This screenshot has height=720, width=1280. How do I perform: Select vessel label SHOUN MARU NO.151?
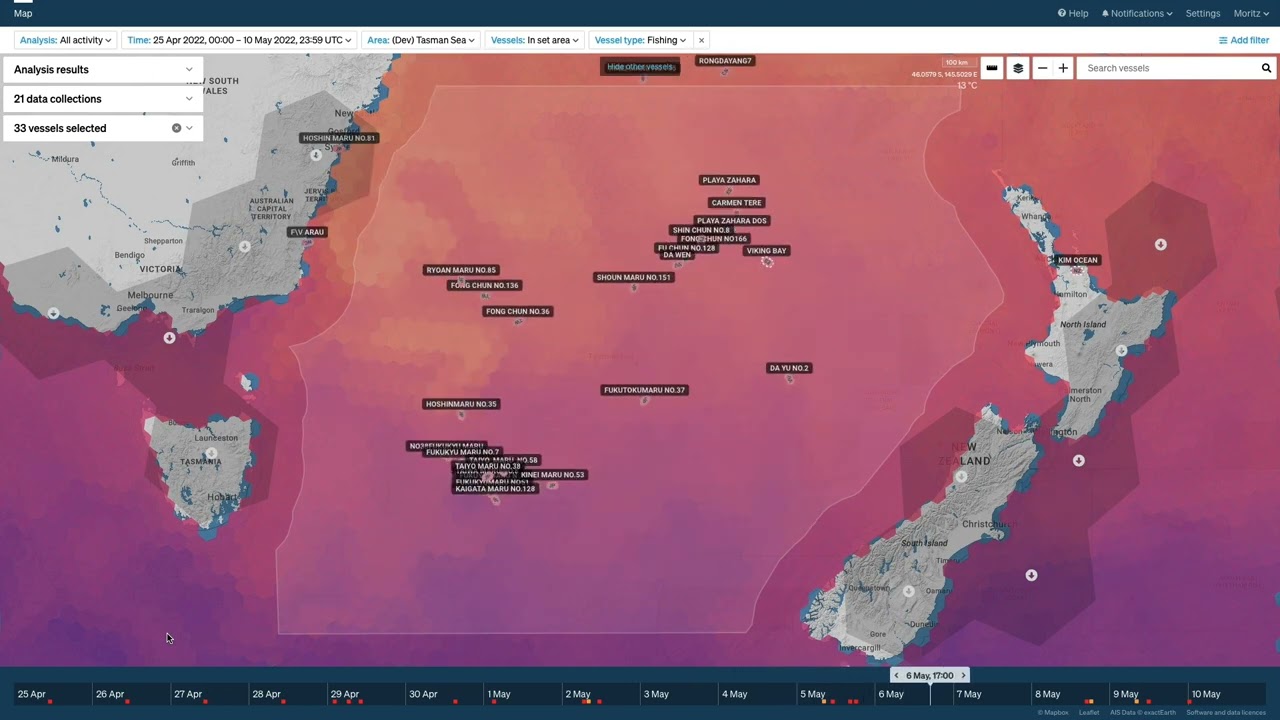pos(634,277)
